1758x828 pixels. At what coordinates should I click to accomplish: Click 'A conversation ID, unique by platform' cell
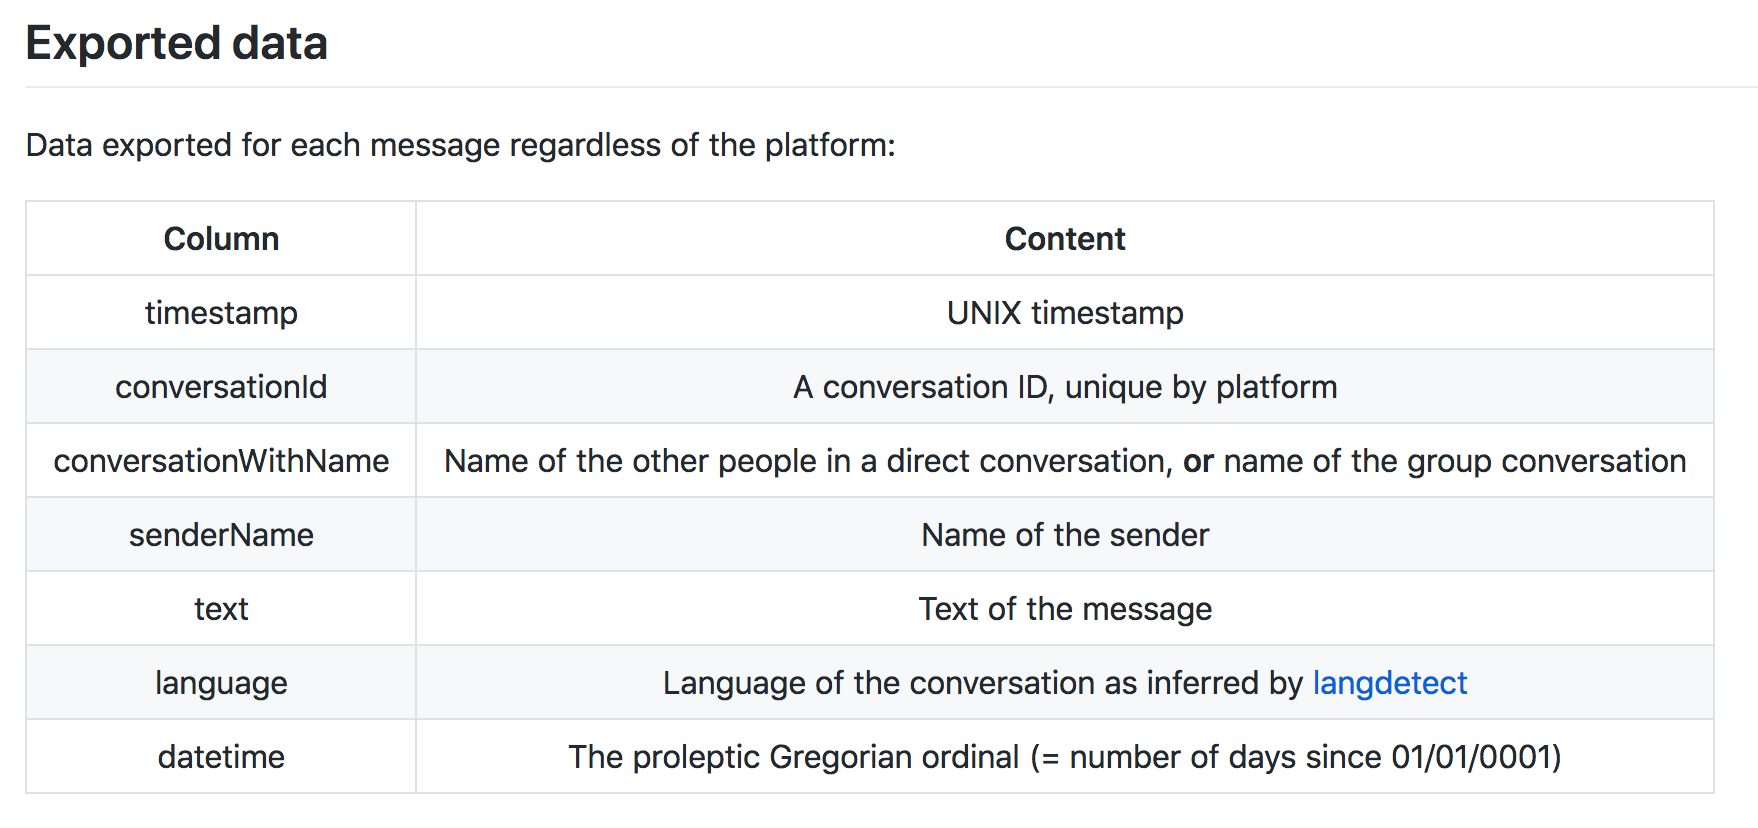(1064, 387)
